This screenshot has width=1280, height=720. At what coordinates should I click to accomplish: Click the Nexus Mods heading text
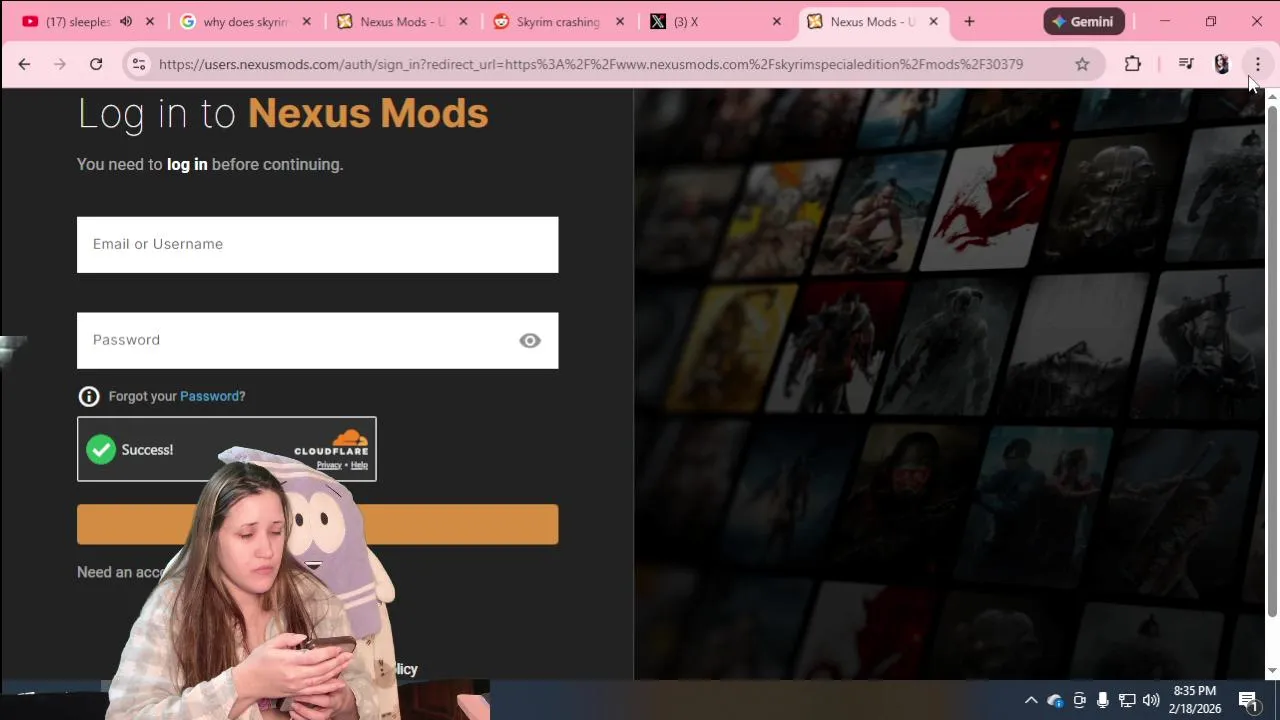click(368, 113)
